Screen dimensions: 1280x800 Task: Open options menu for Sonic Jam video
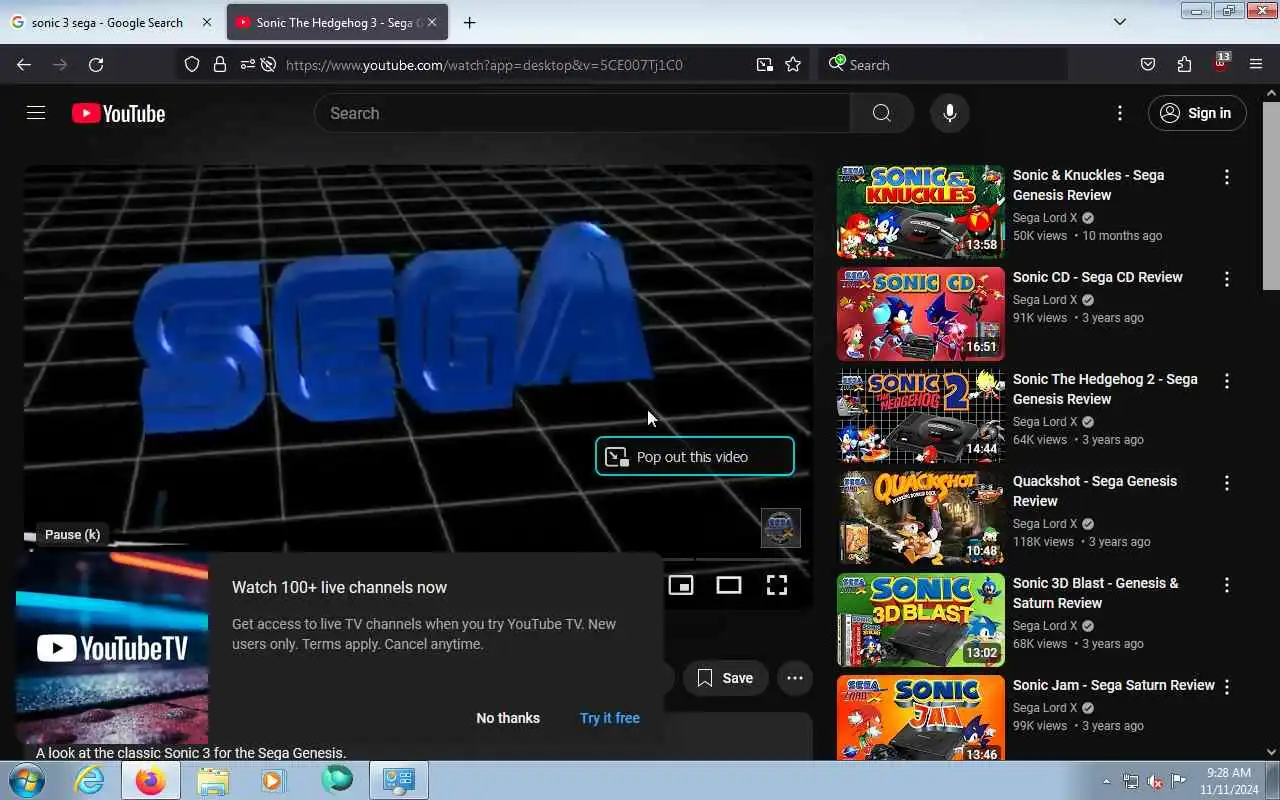(x=1227, y=687)
